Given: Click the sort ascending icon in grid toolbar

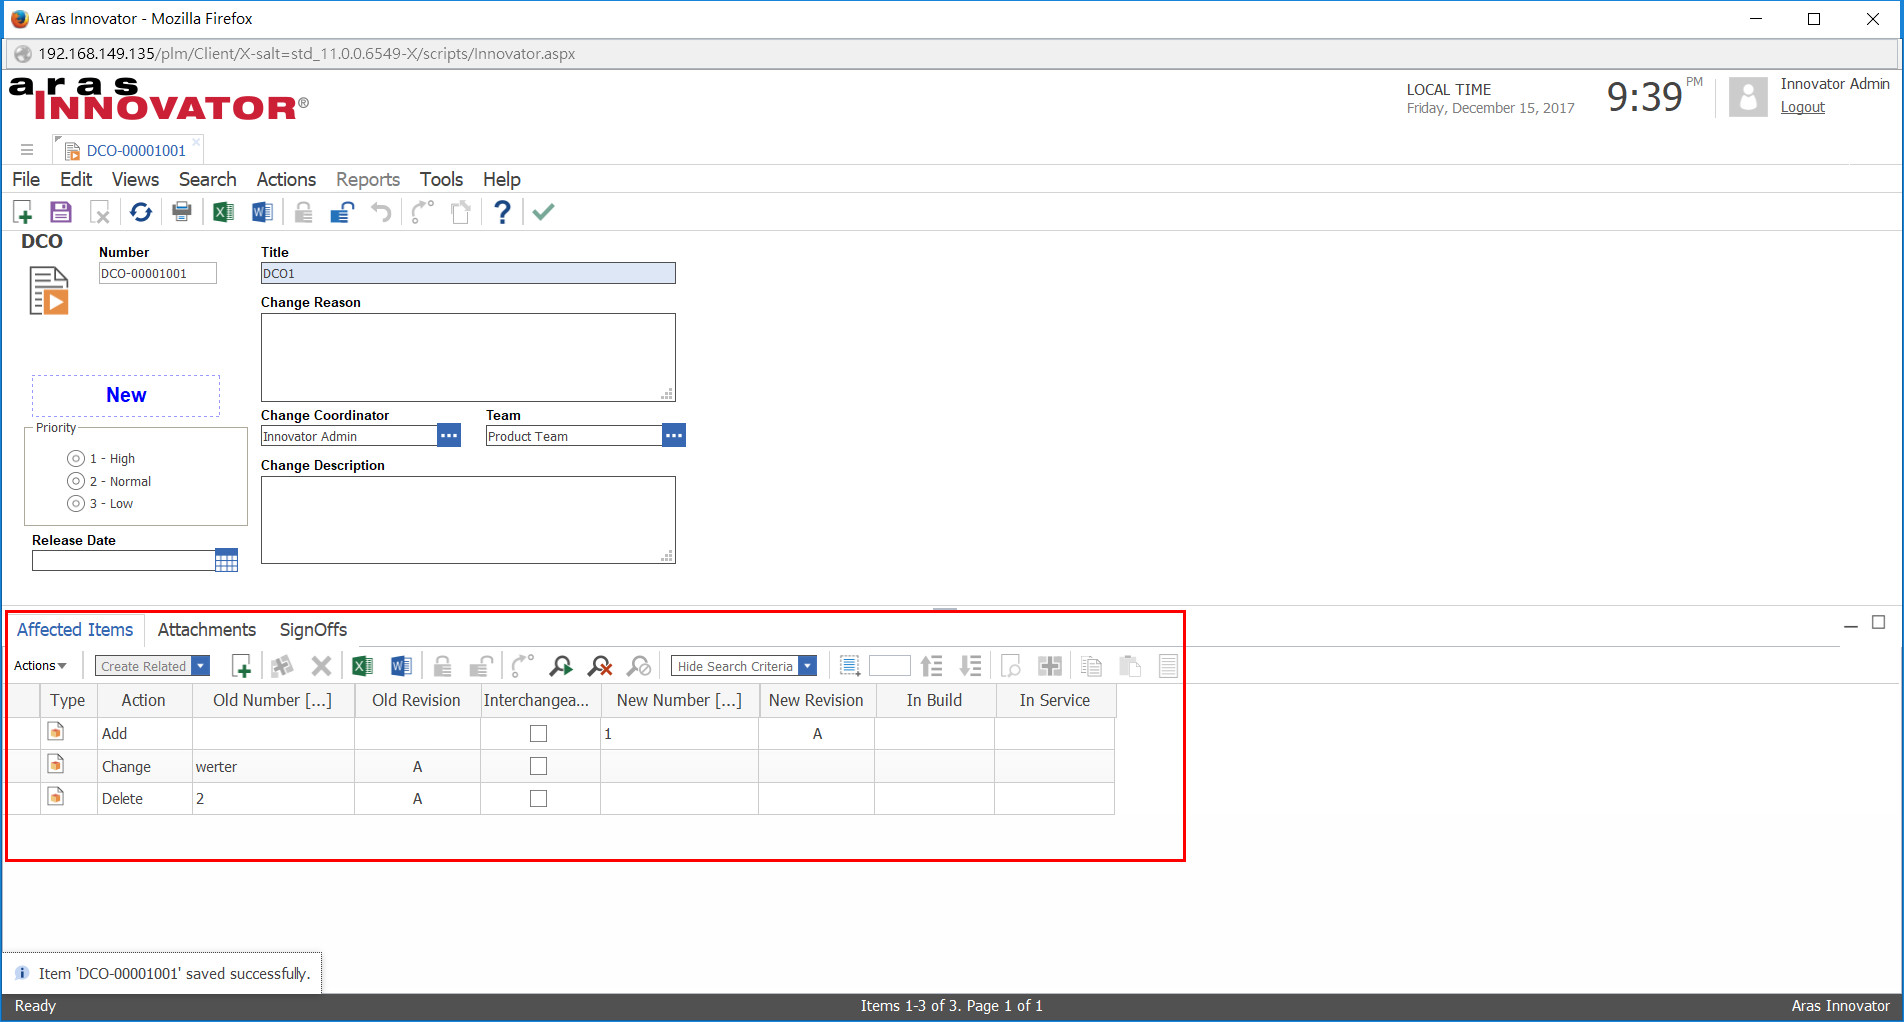Looking at the screenshot, I should pyautogui.click(x=931, y=666).
